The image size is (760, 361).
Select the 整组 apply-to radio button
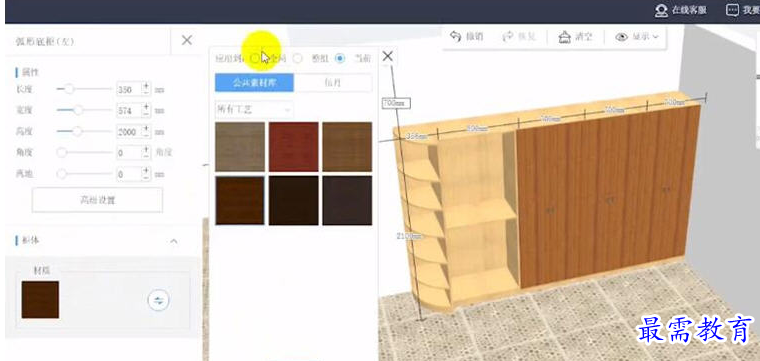[298, 58]
